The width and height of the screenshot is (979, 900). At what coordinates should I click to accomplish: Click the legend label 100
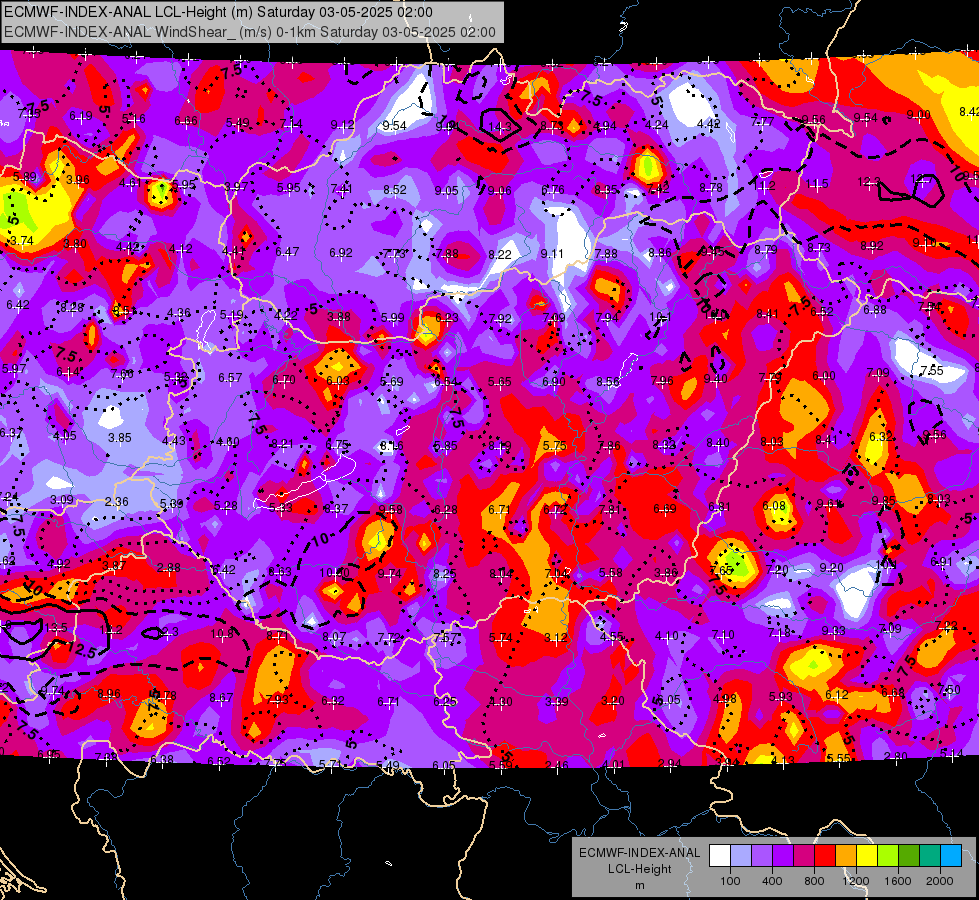coord(730,881)
